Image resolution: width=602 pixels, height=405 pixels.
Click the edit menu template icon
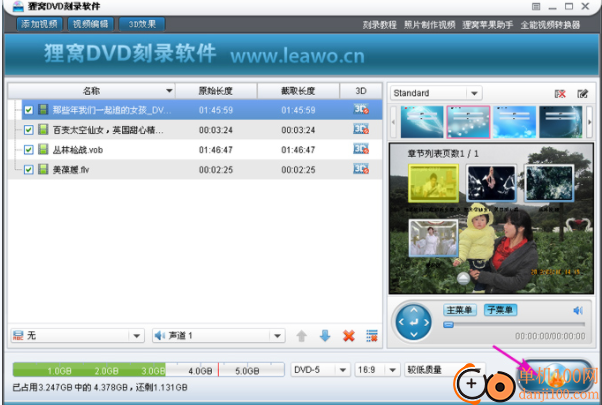[x=582, y=94]
